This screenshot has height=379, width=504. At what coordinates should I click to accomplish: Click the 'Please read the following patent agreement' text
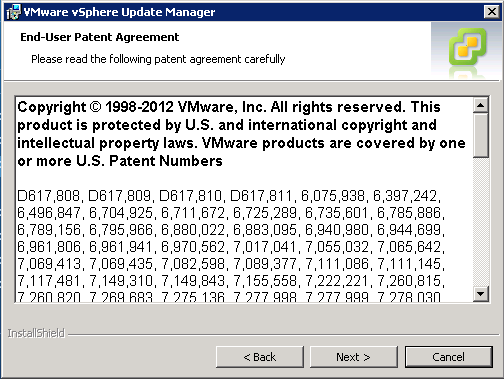tap(158, 59)
